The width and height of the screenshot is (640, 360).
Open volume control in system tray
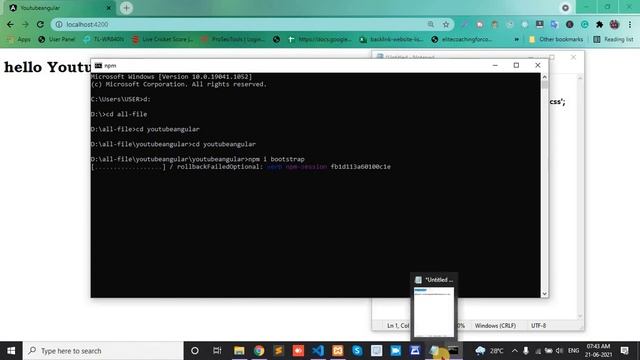tap(560, 351)
